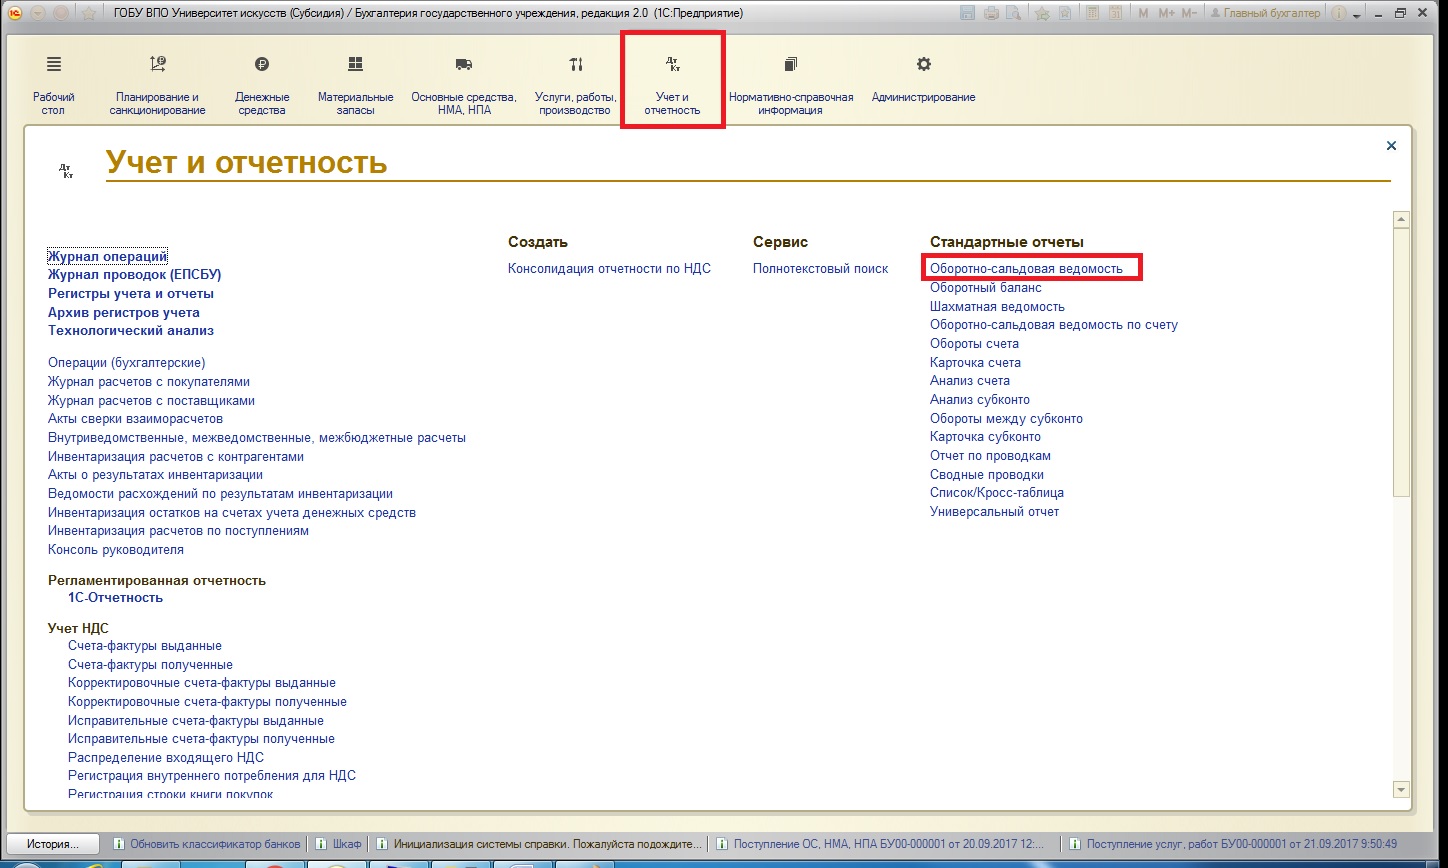Open the info/help icon in the title bar
This screenshot has height=868, width=1448.
click(1337, 13)
